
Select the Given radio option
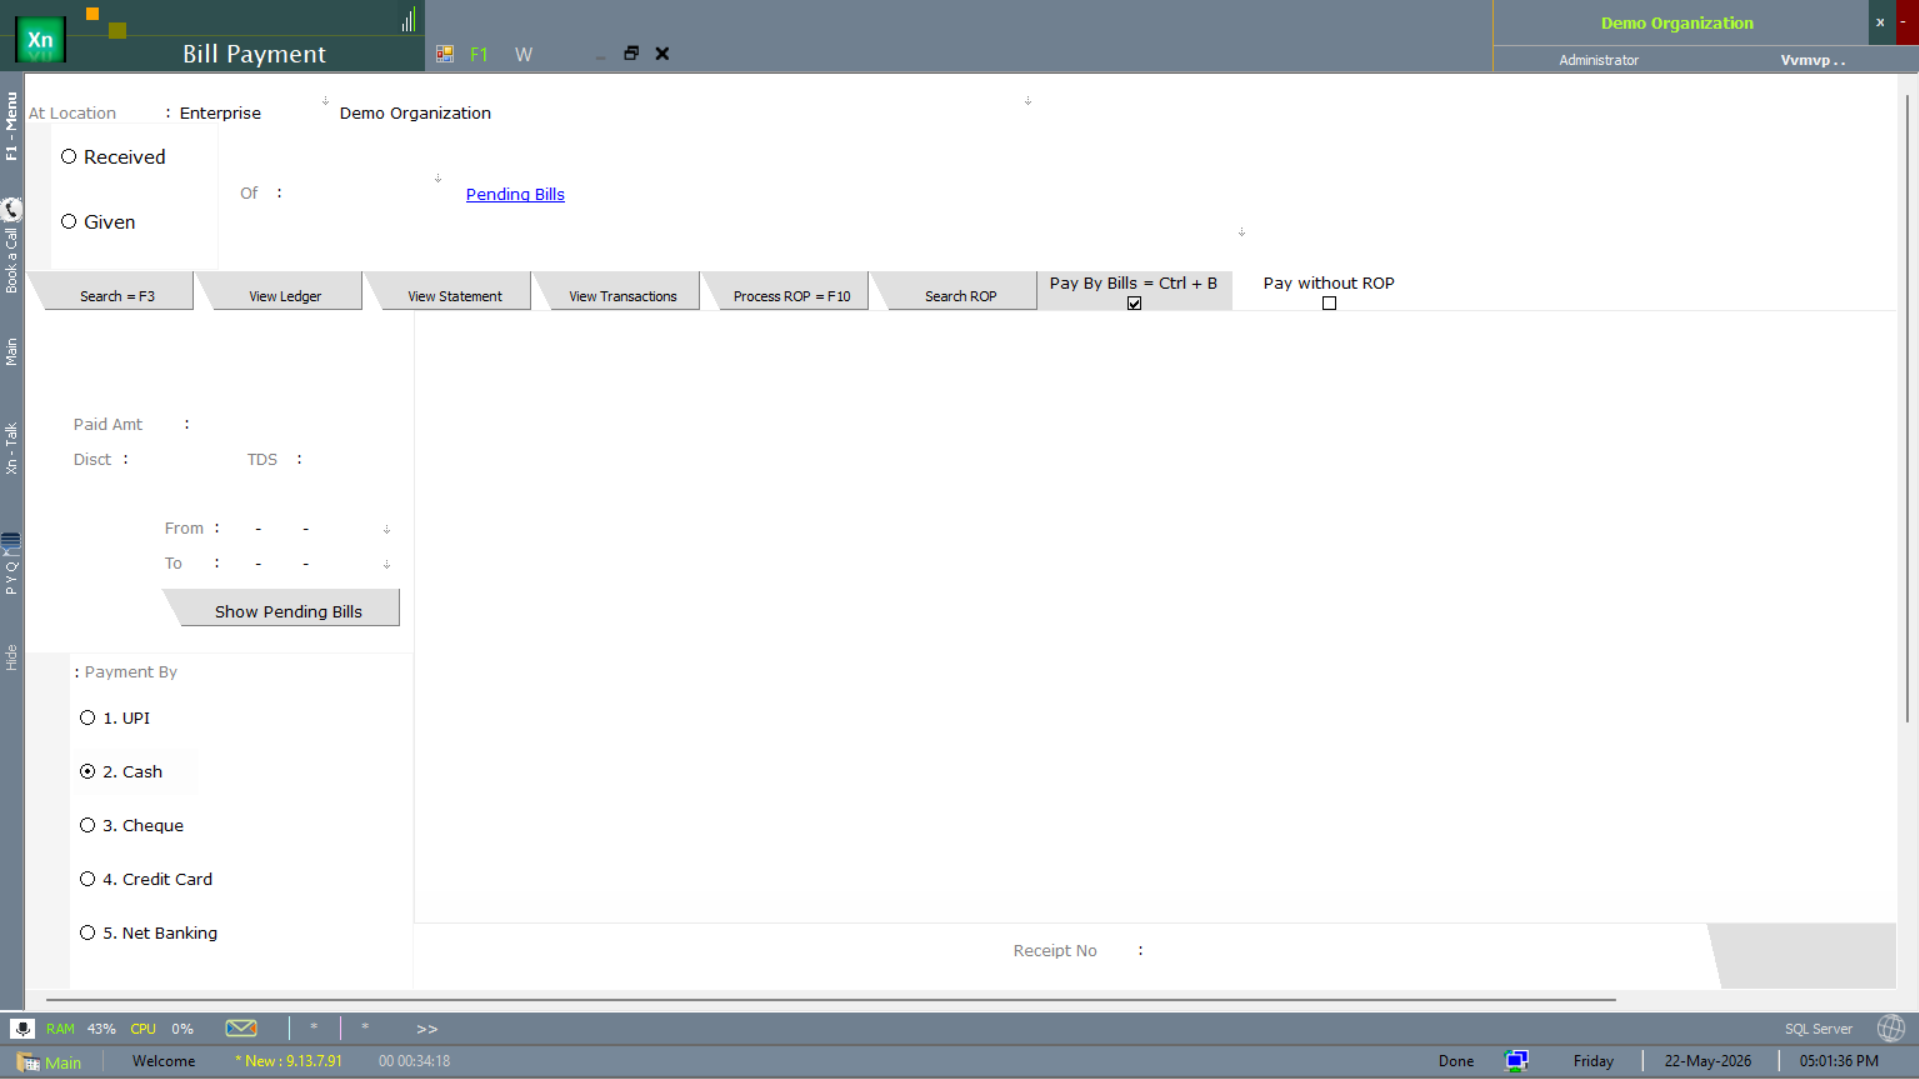[x=69, y=222]
